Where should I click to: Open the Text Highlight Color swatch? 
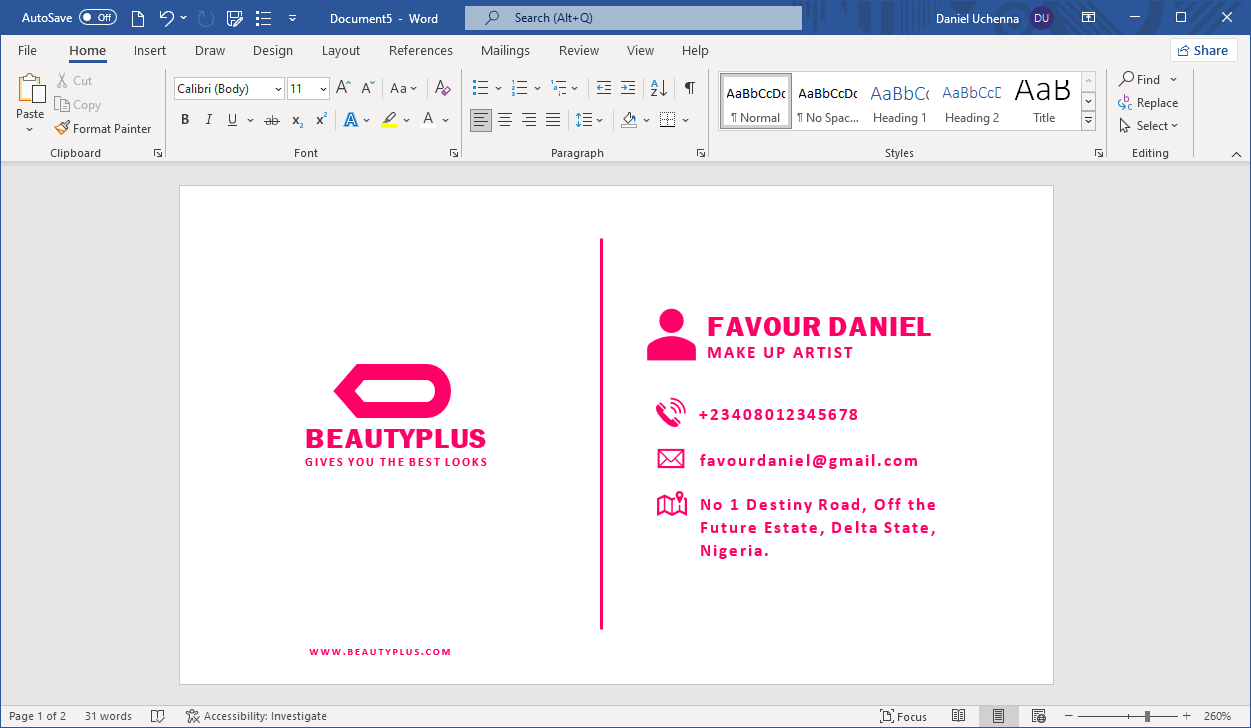388,119
